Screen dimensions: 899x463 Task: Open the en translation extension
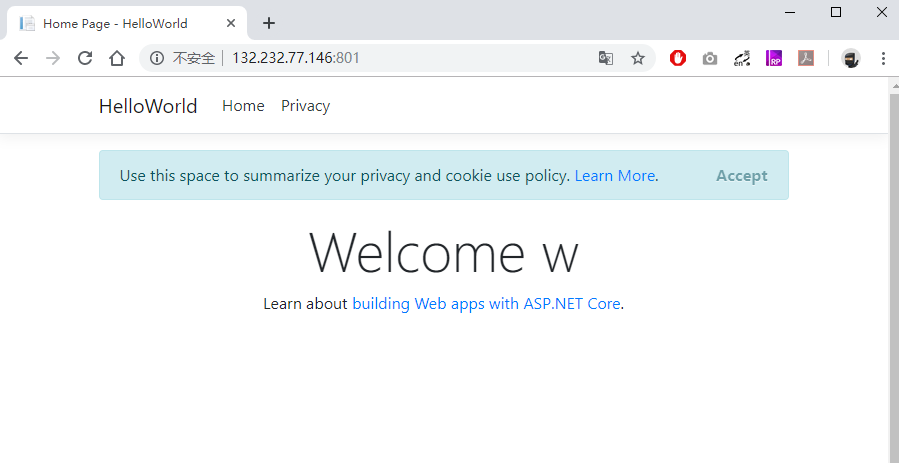click(x=742, y=58)
